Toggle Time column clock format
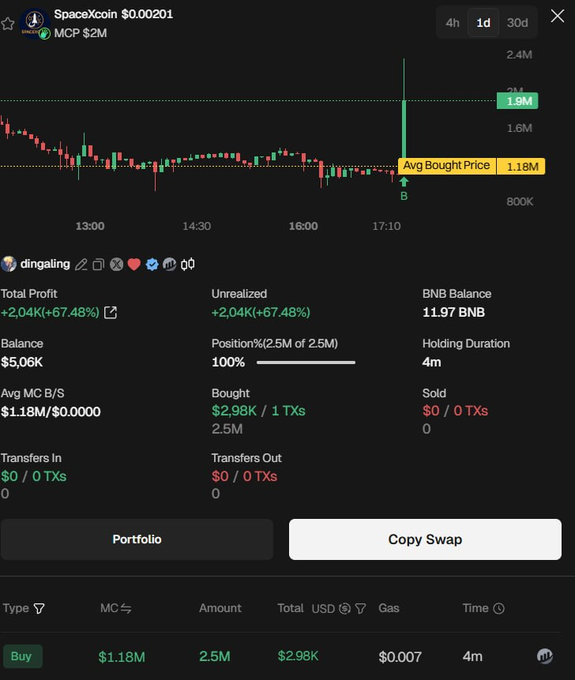The width and height of the screenshot is (575, 680). point(499,608)
